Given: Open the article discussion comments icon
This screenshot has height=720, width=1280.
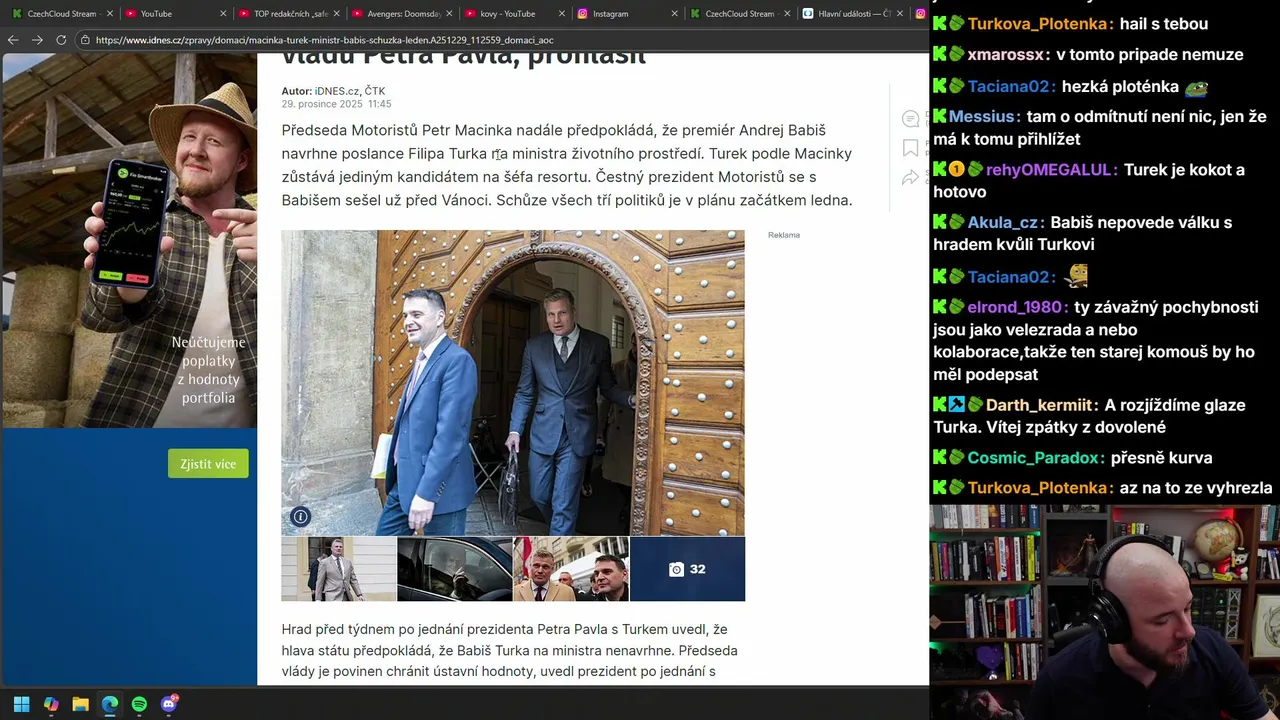Looking at the screenshot, I should click(x=910, y=119).
